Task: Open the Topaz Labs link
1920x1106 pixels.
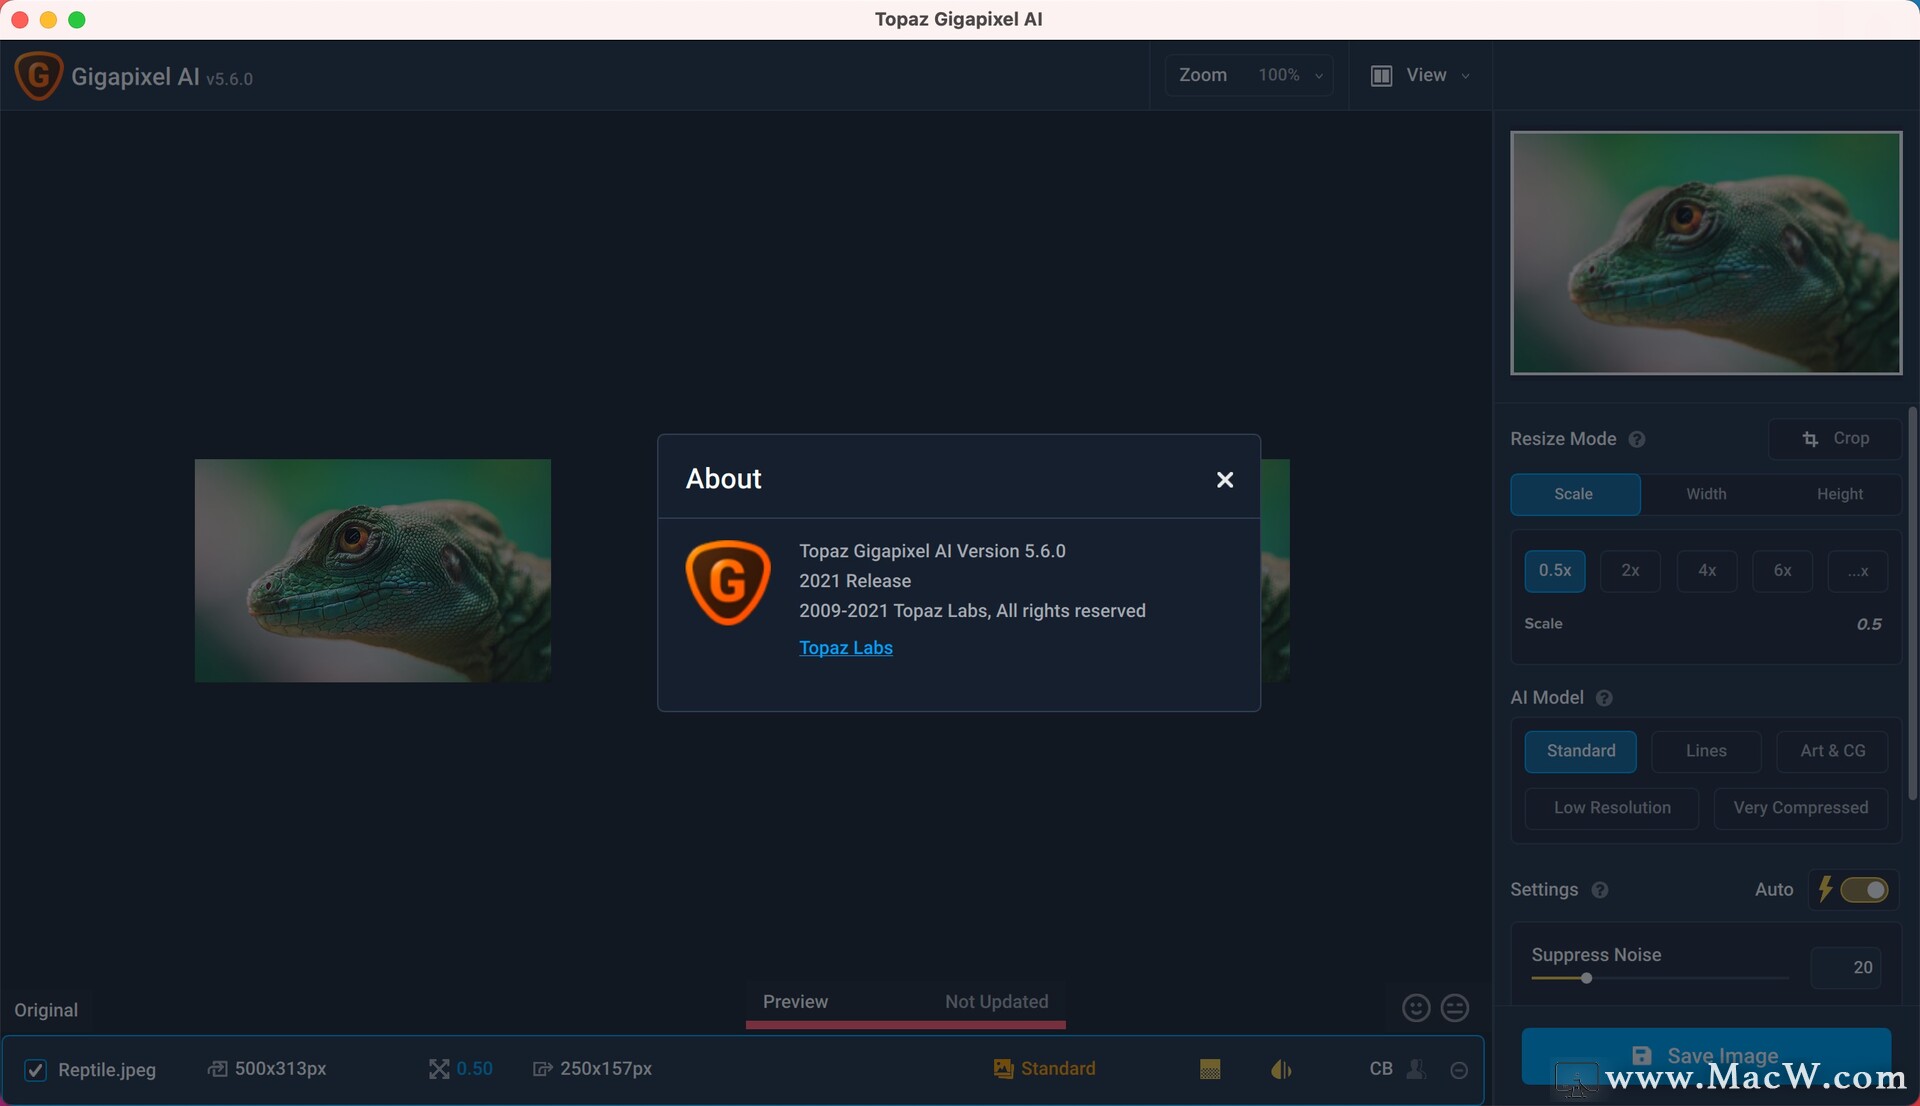Action: click(845, 648)
